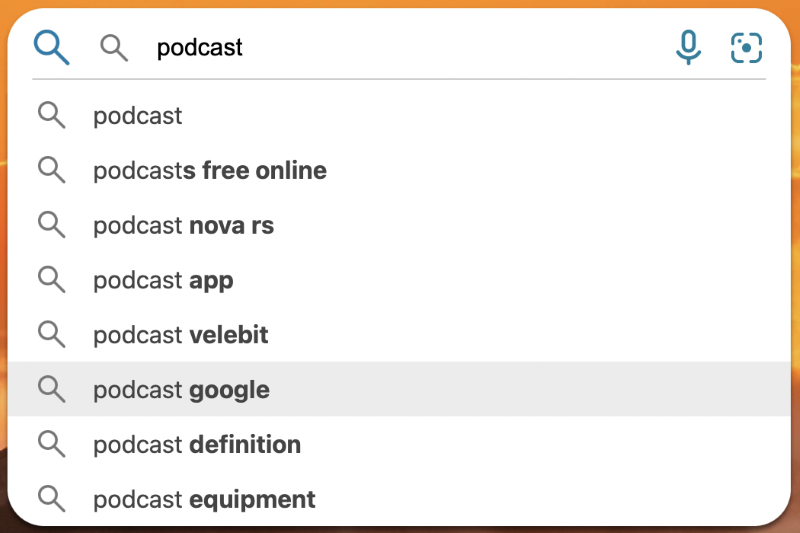
Task: Pick the 'podcast app' suggestion
Action: pos(399,280)
